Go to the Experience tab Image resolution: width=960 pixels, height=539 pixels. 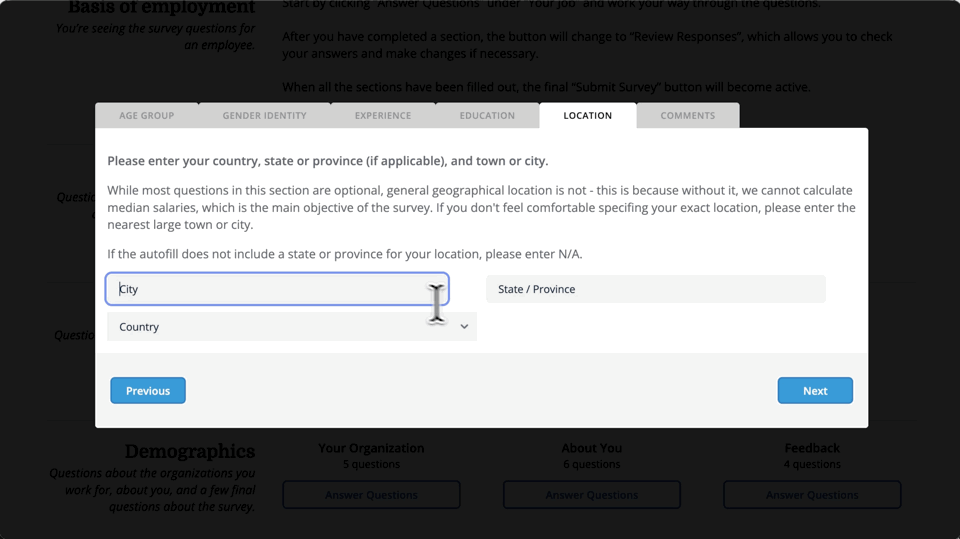click(382, 116)
